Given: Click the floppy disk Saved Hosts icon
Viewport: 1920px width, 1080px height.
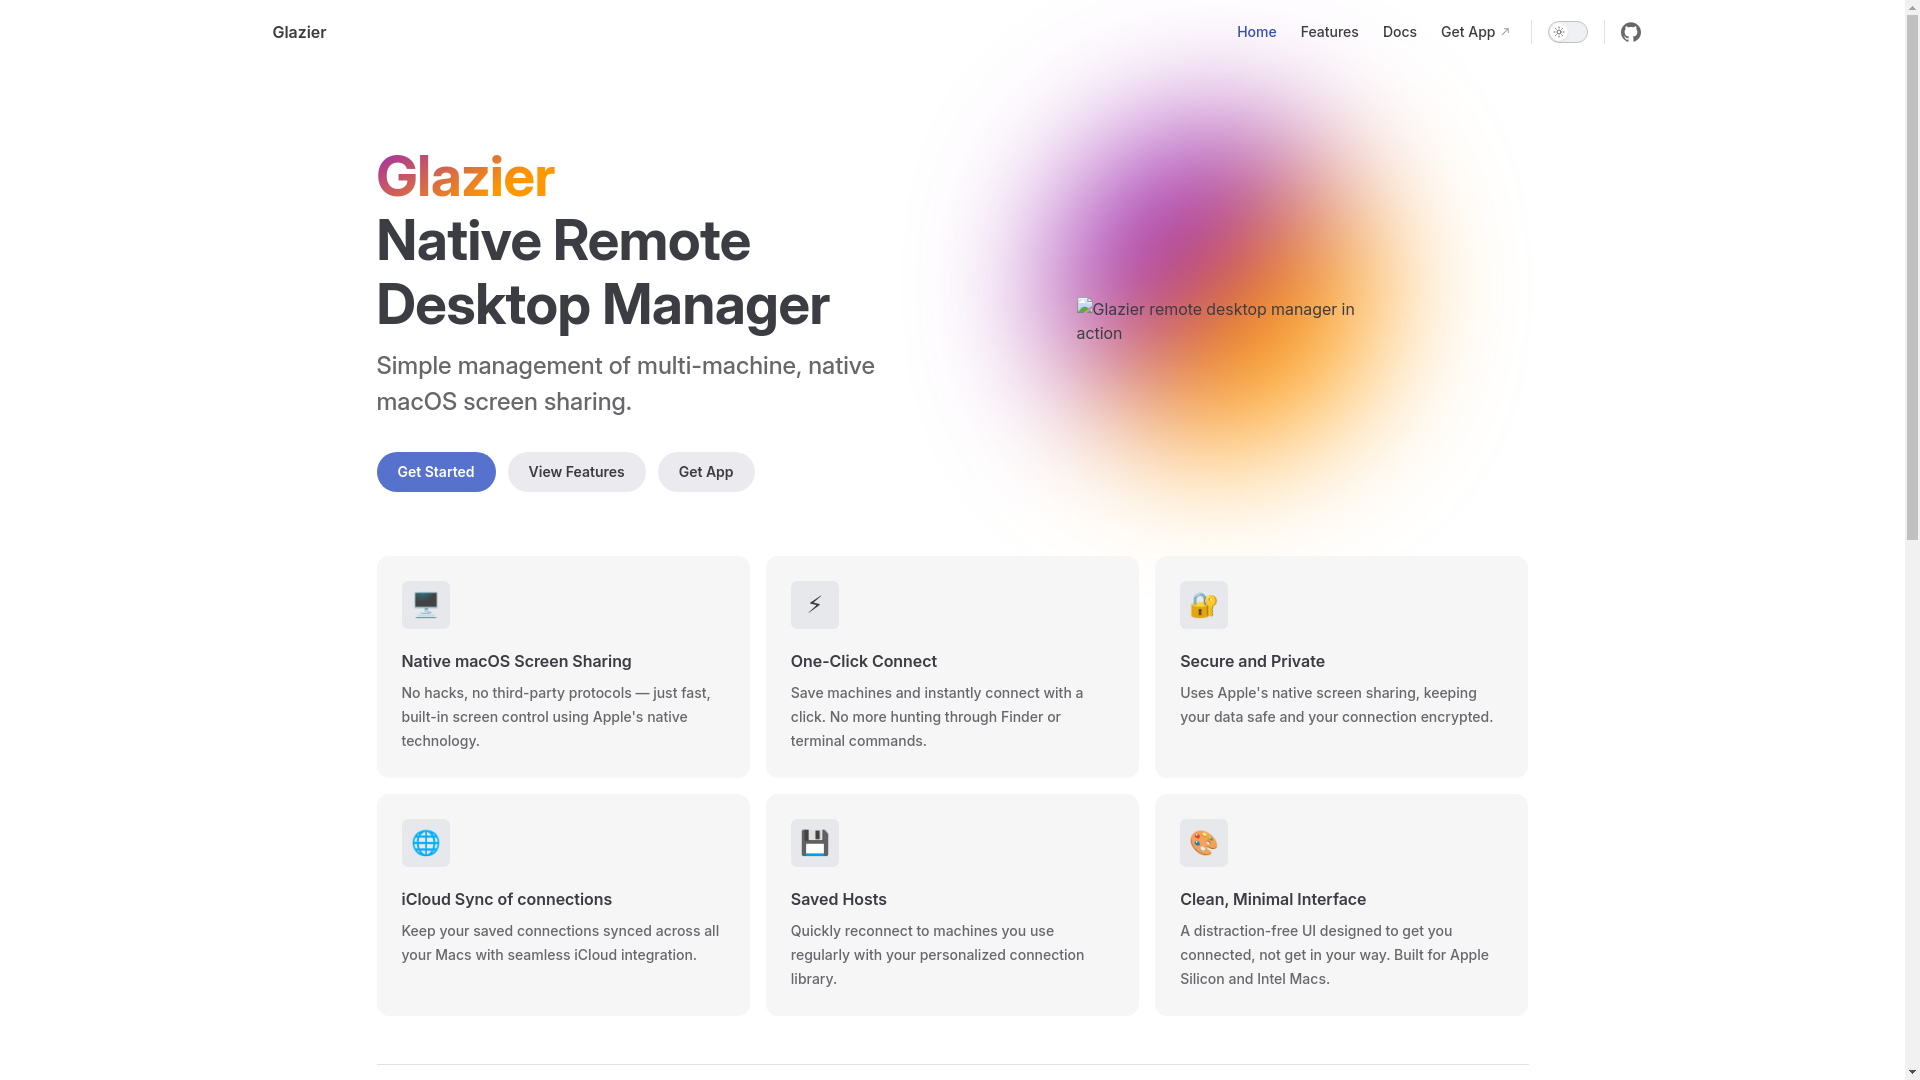Looking at the screenshot, I should tap(814, 843).
